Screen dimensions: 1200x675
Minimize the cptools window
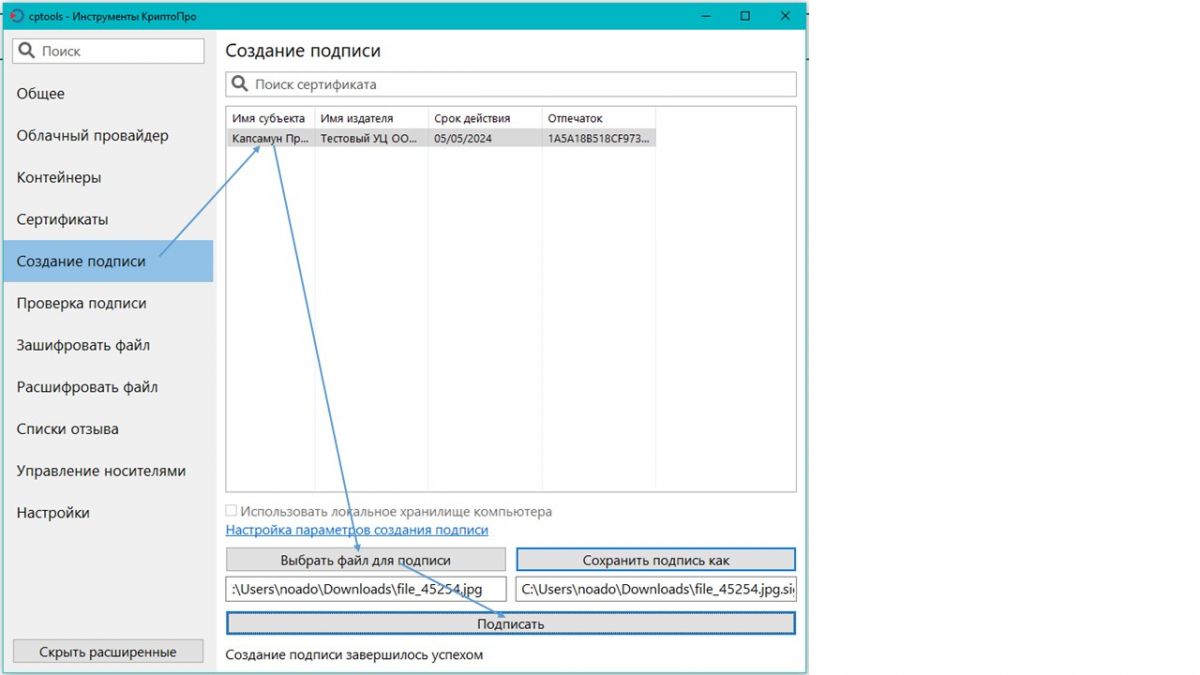705,16
